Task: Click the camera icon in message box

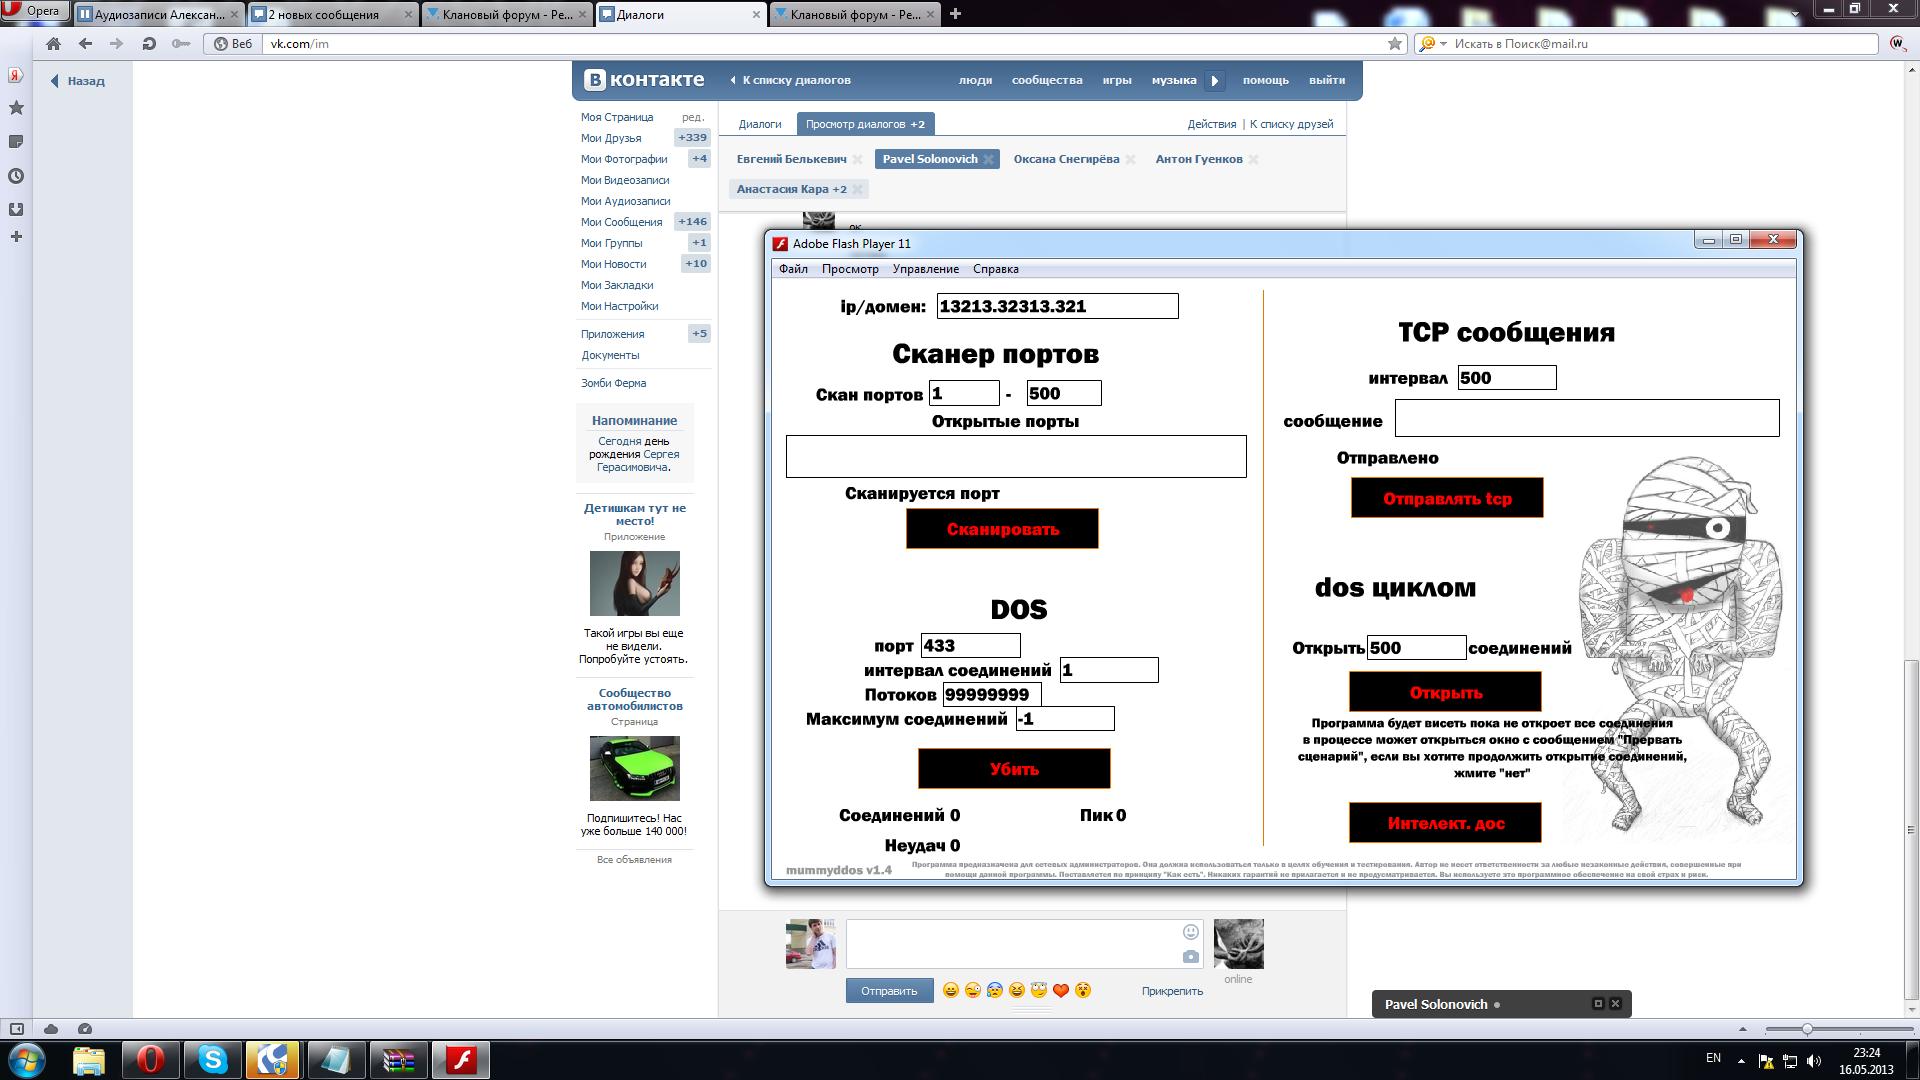Action: click(x=1190, y=957)
